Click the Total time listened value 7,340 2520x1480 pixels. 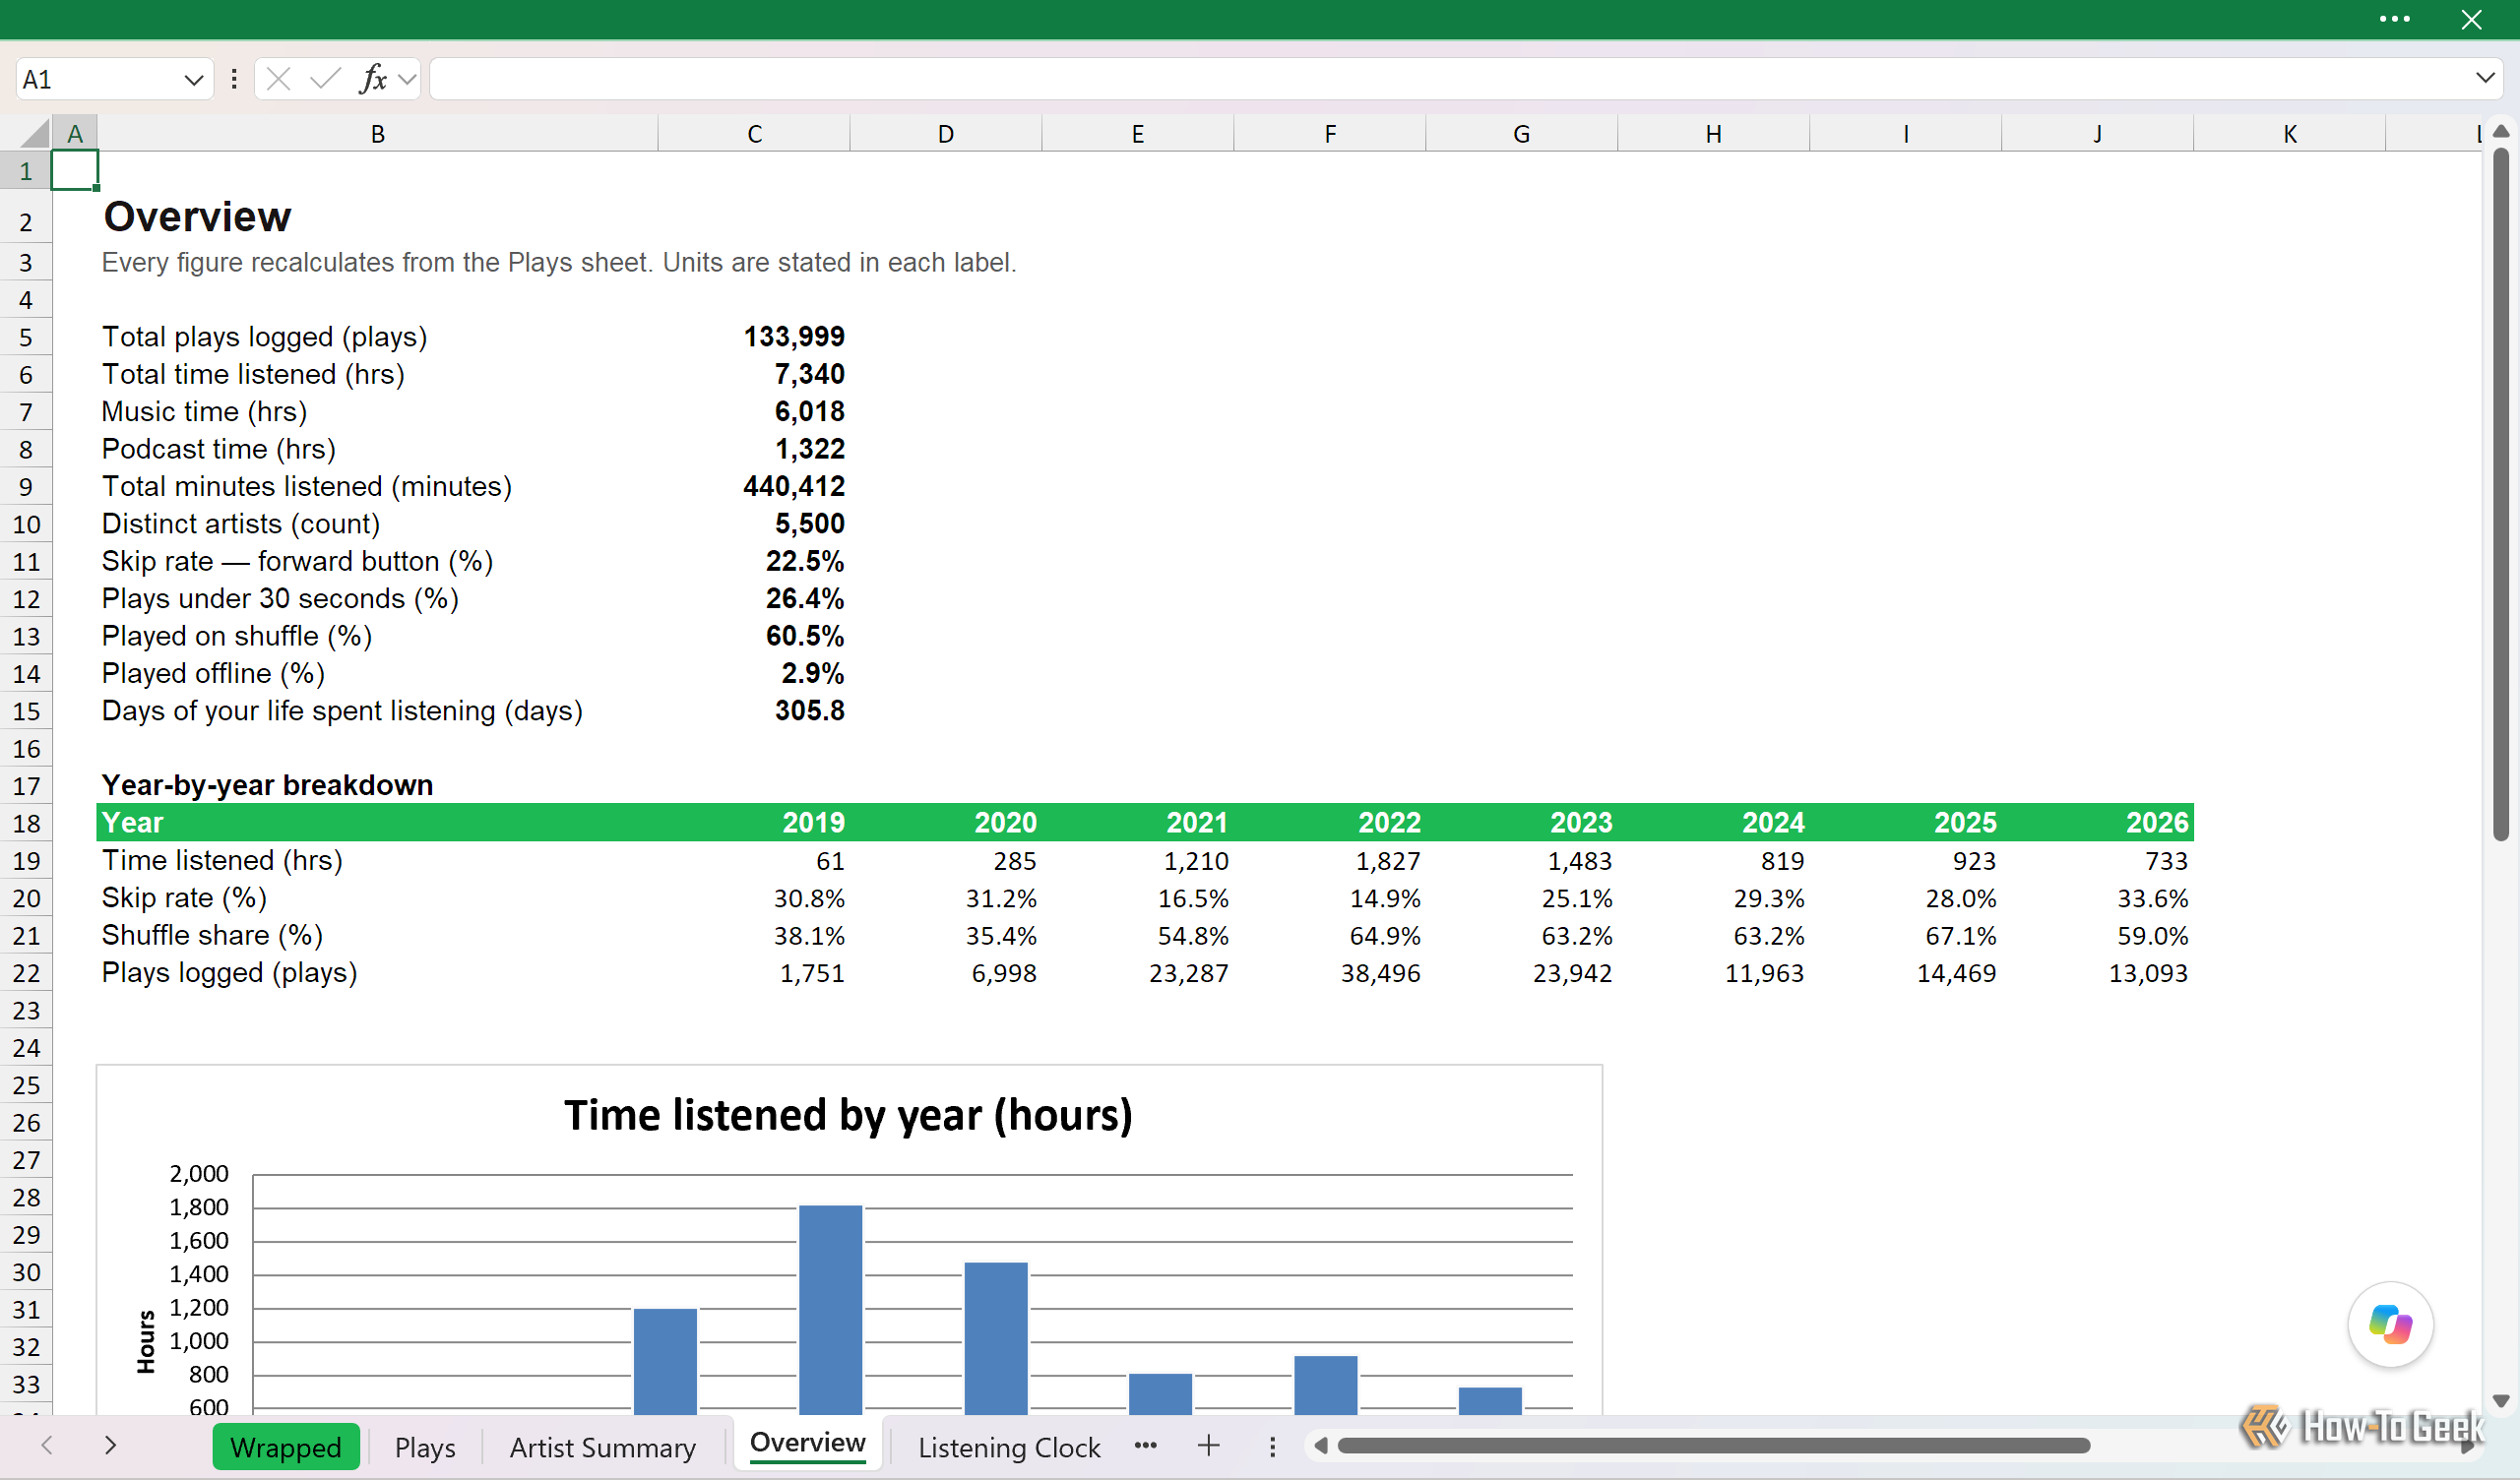pos(809,374)
